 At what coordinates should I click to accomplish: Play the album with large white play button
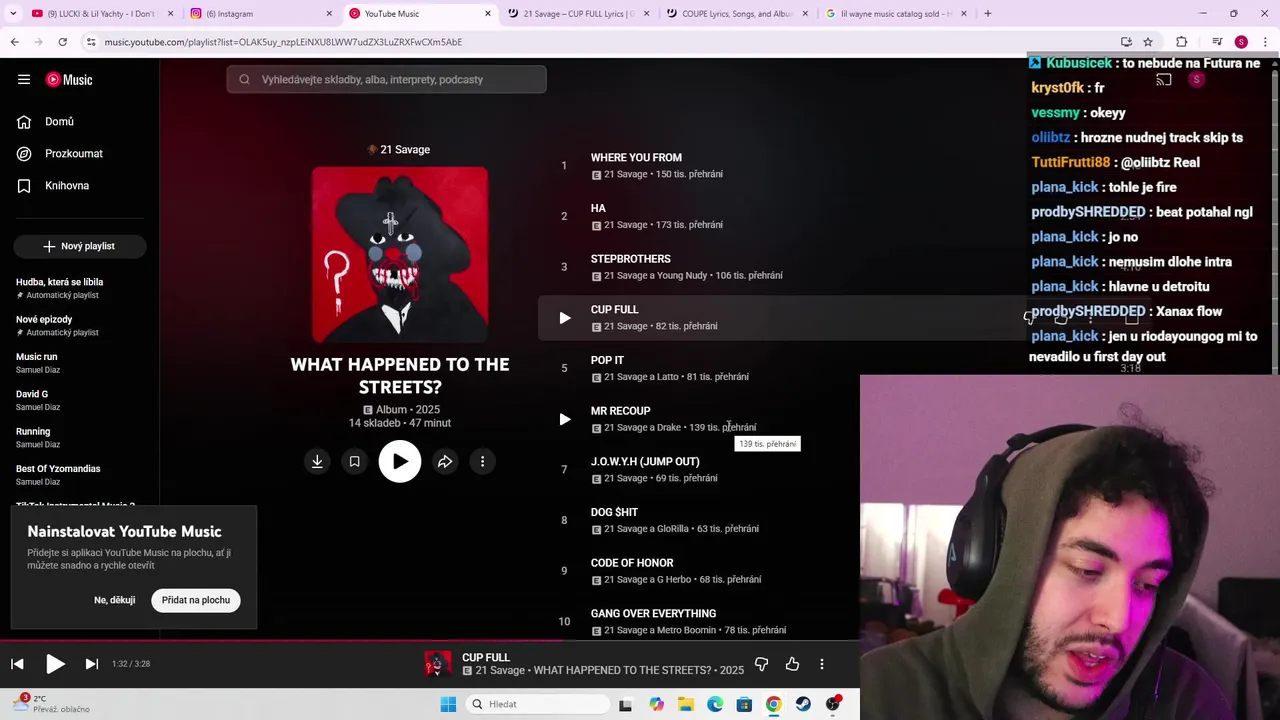click(400, 462)
